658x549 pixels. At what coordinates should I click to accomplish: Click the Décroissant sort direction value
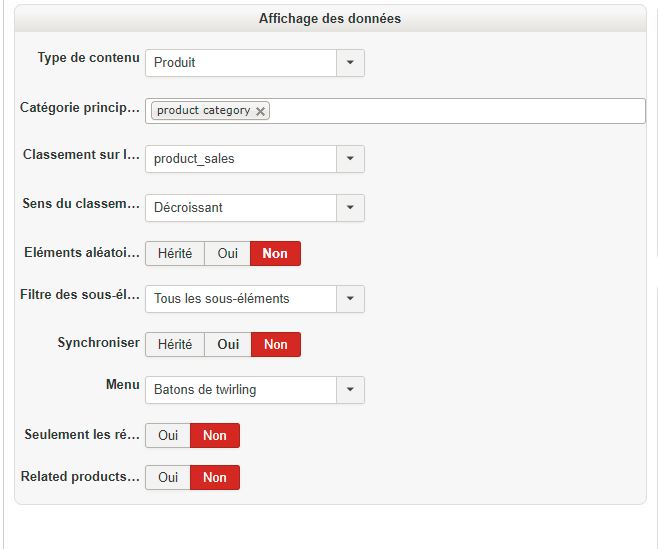[240, 207]
